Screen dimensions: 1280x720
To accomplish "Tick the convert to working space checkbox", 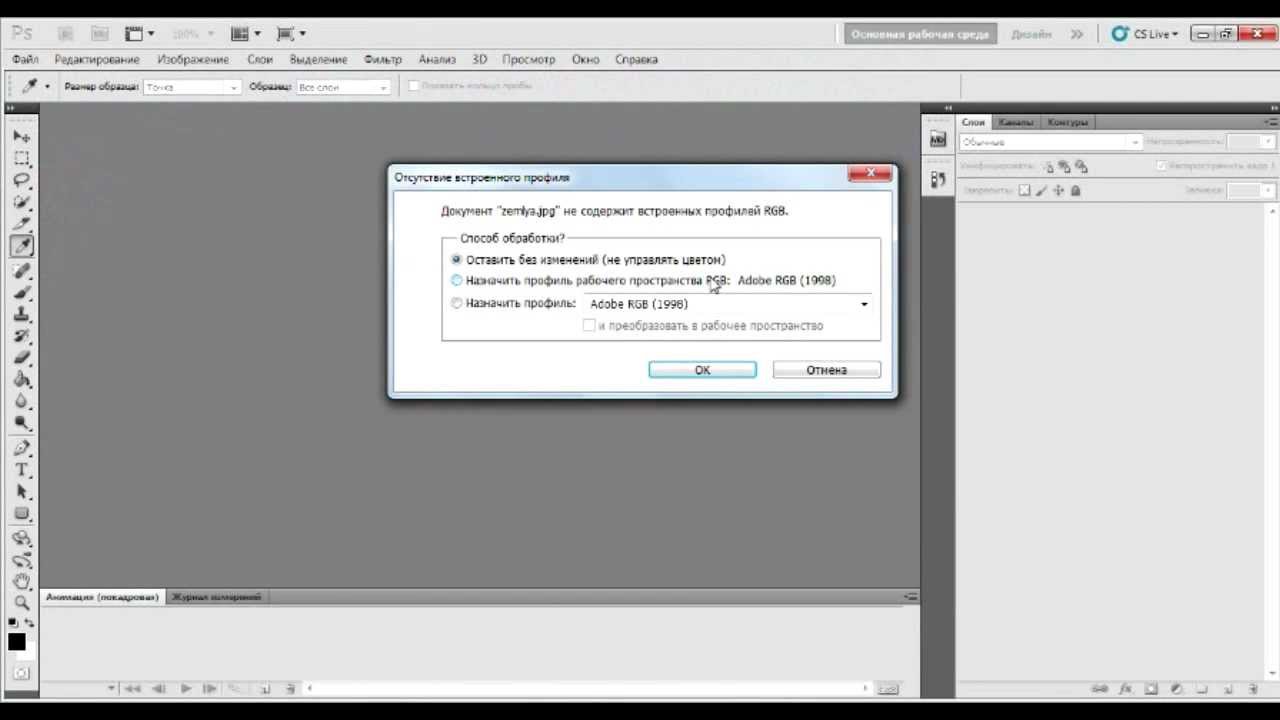I will click(x=589, y=326).
